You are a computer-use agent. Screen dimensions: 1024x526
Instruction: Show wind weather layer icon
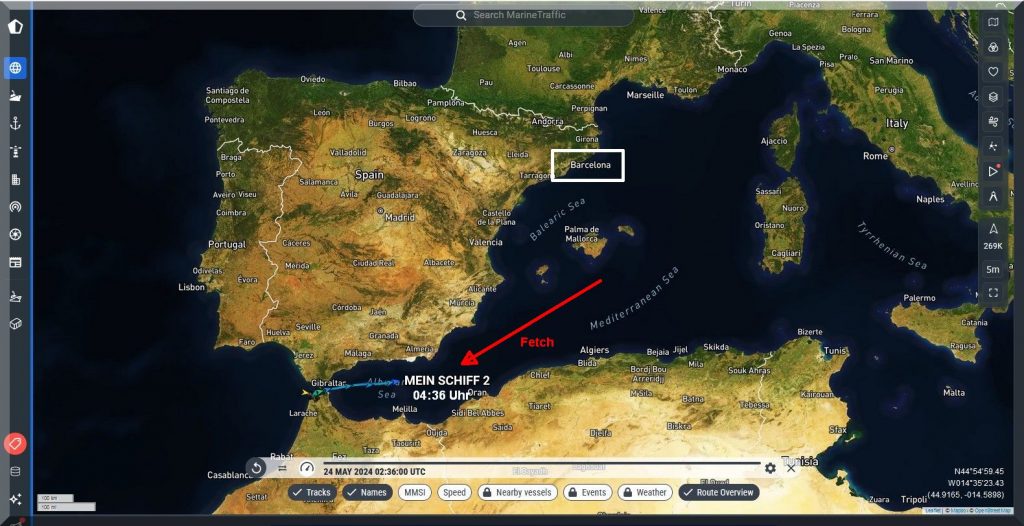pos(993,122)
